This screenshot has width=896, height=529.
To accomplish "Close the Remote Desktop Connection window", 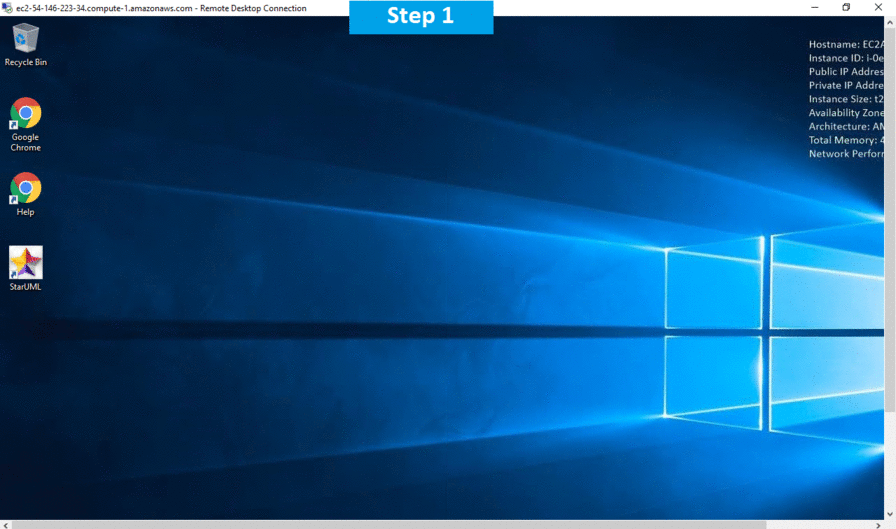I will point(880,8).
